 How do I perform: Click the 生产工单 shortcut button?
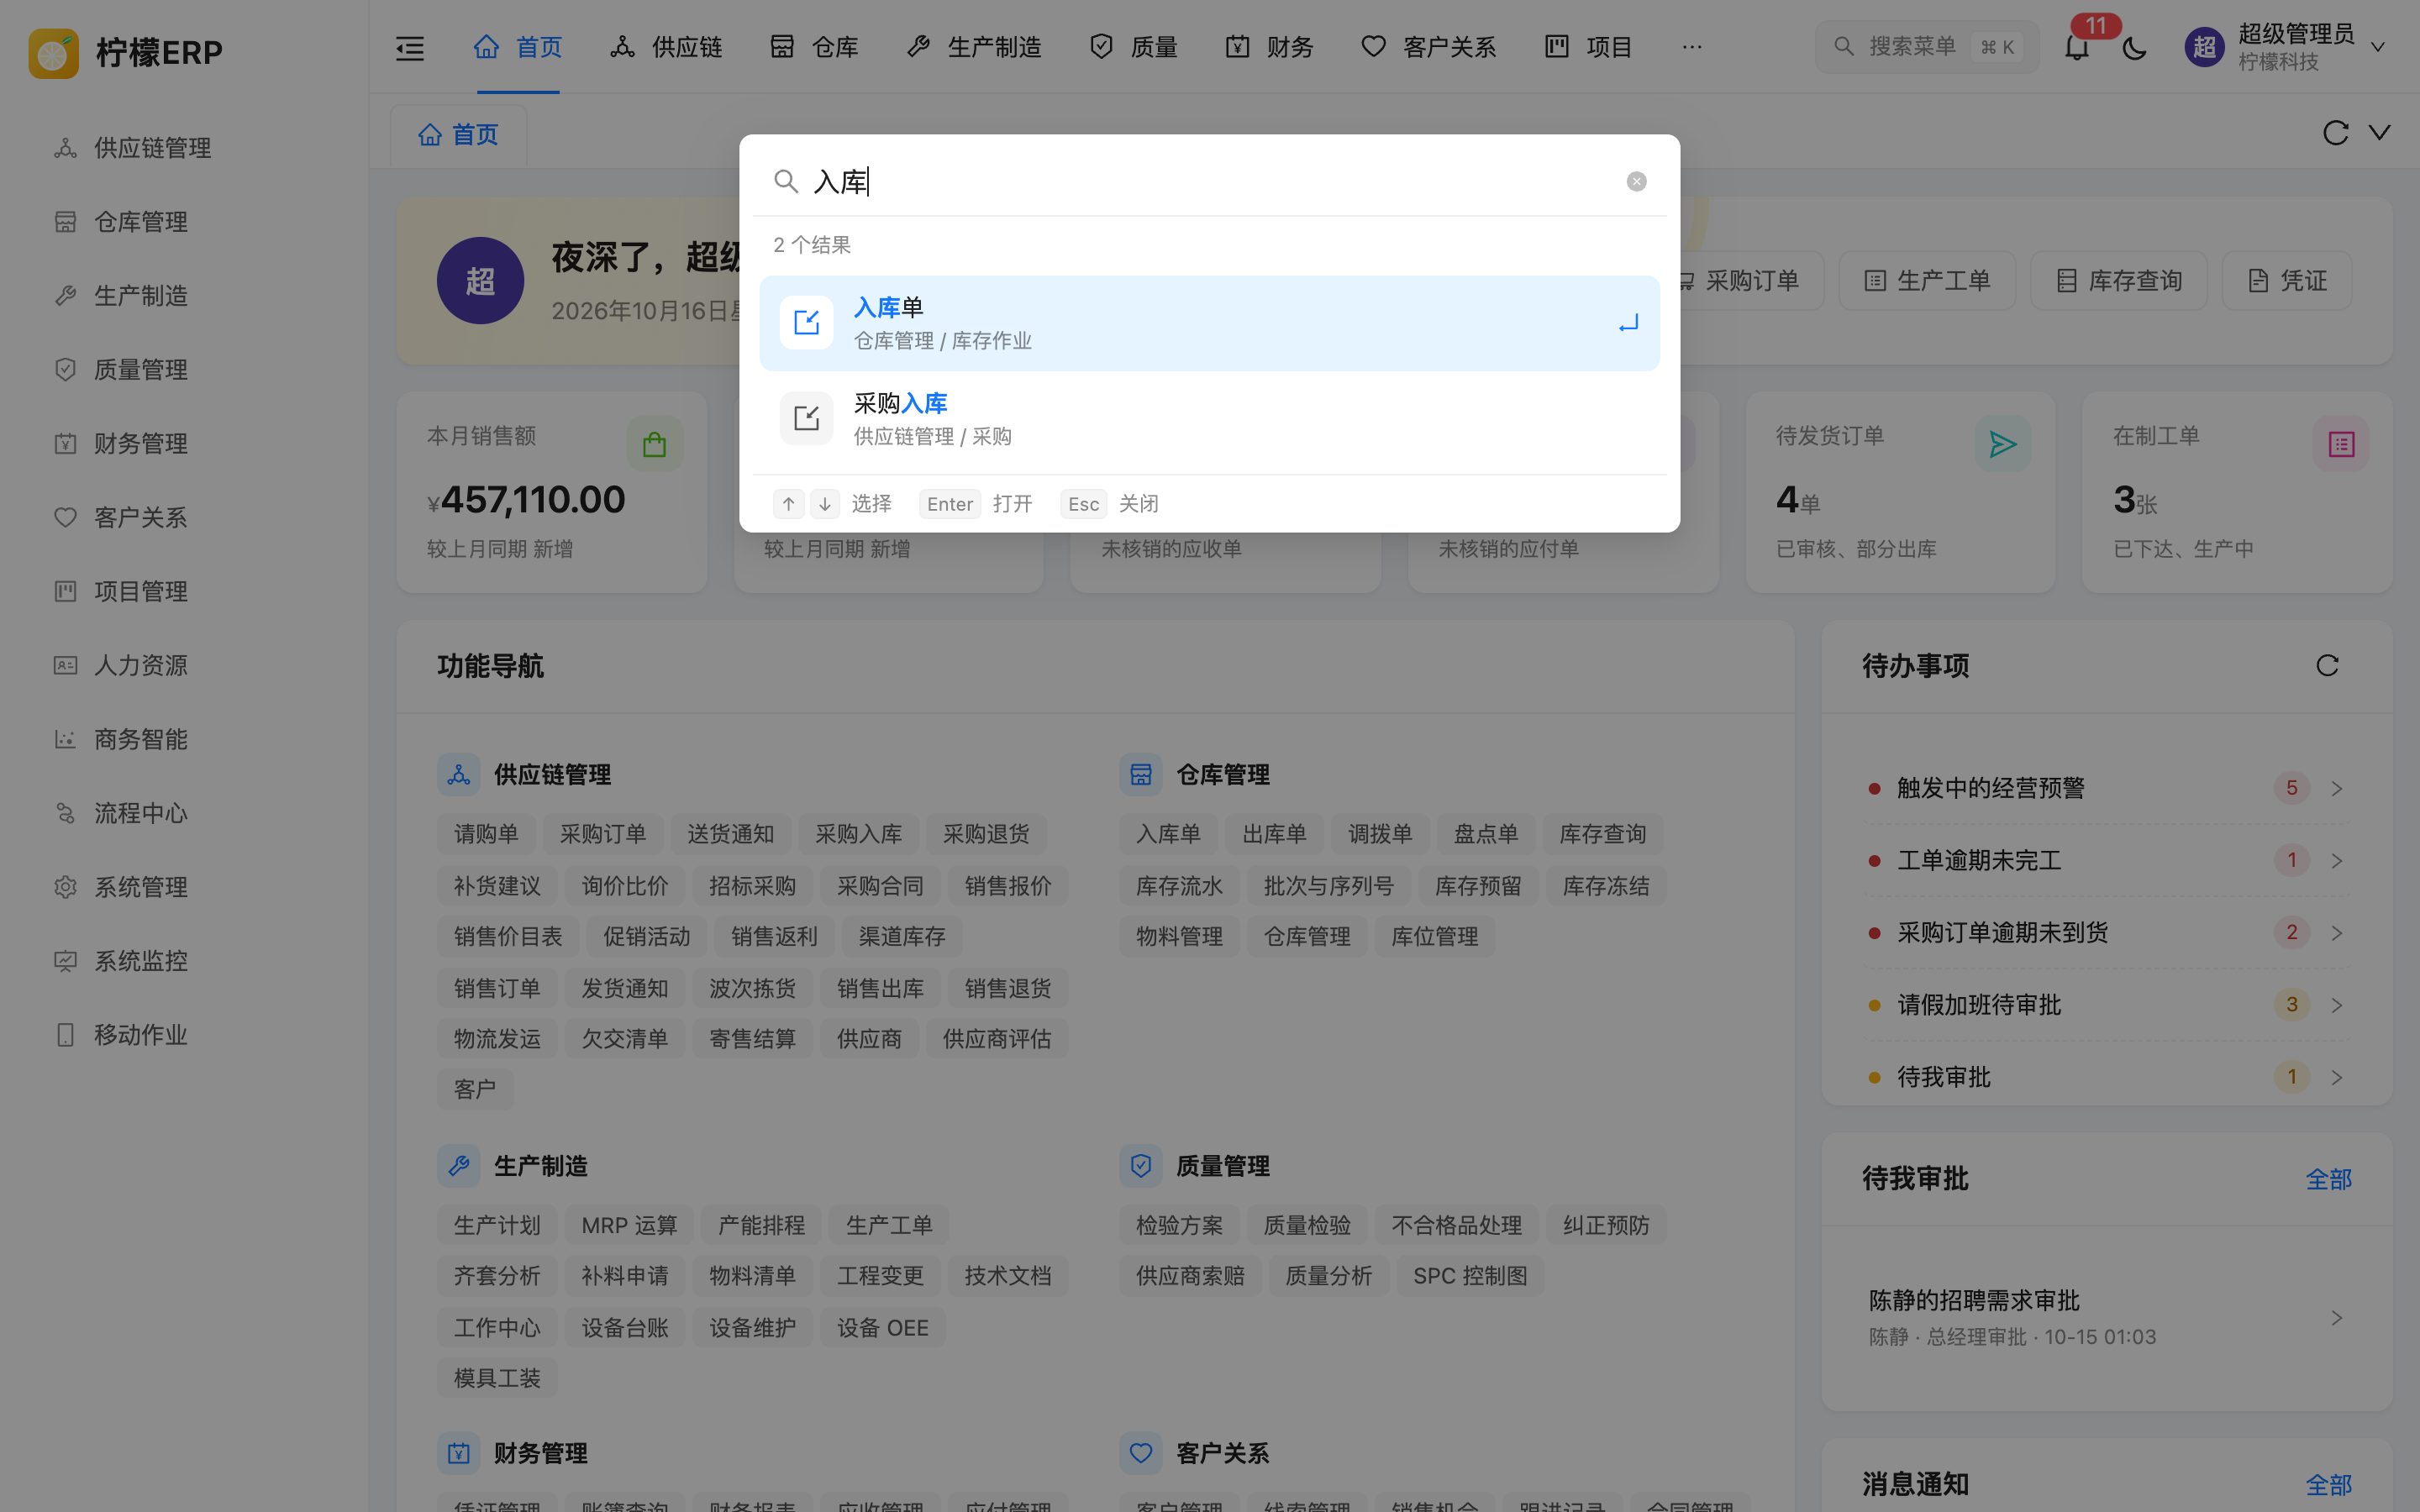pos(1927,281)
